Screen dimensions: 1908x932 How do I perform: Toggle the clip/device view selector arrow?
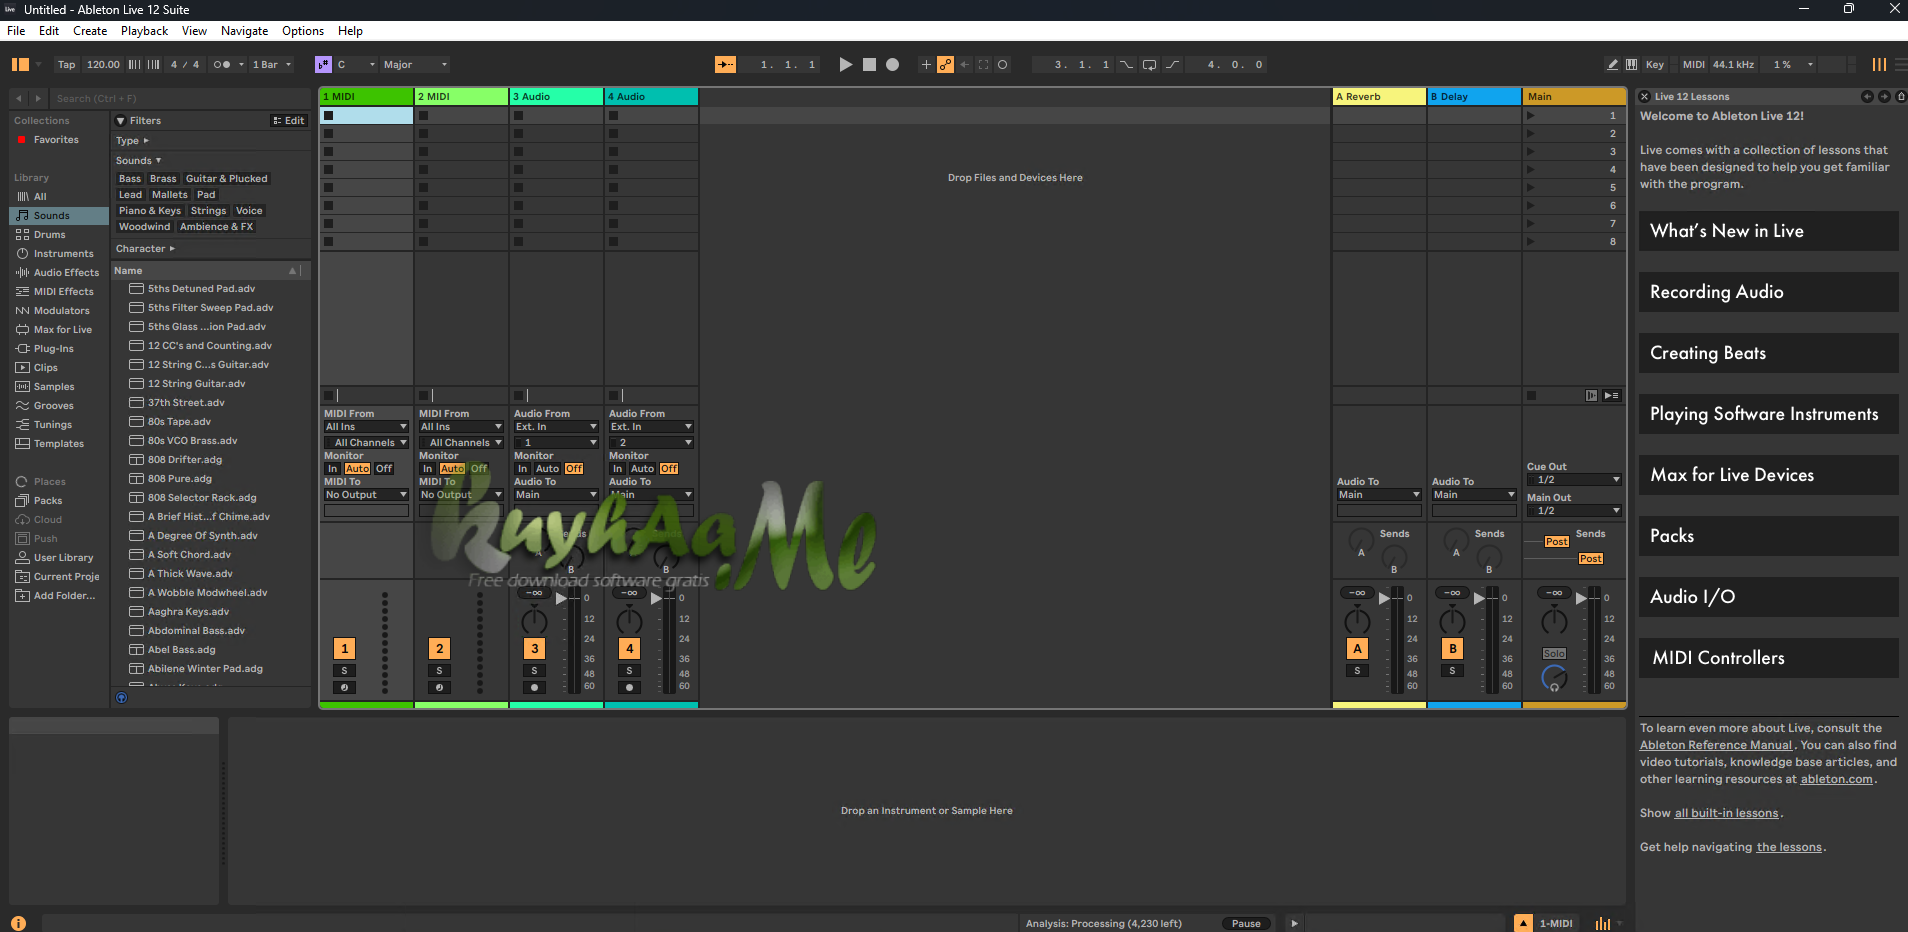1523,923
